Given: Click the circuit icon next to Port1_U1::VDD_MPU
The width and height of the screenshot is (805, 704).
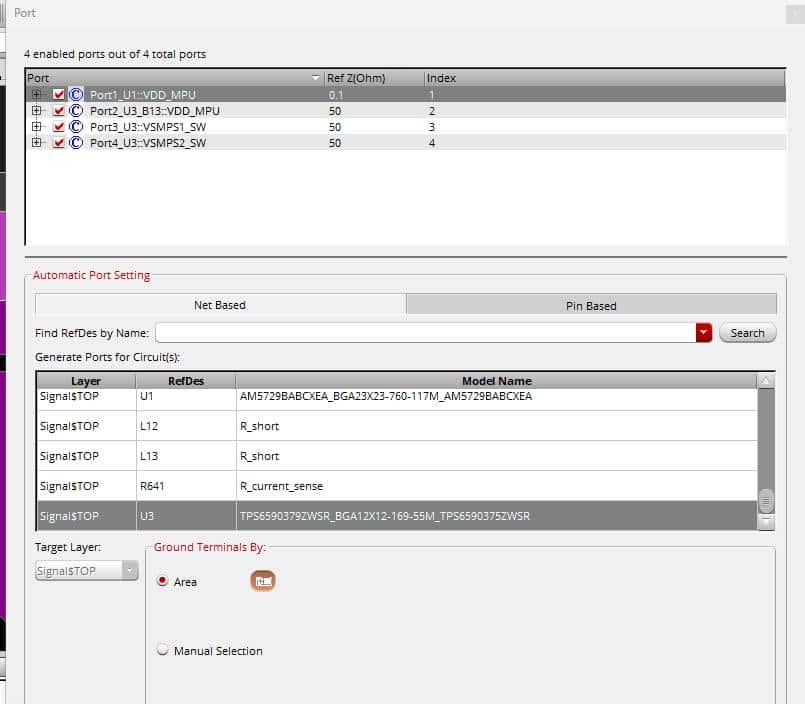Looking at the screenshot, I should (76, 95).
